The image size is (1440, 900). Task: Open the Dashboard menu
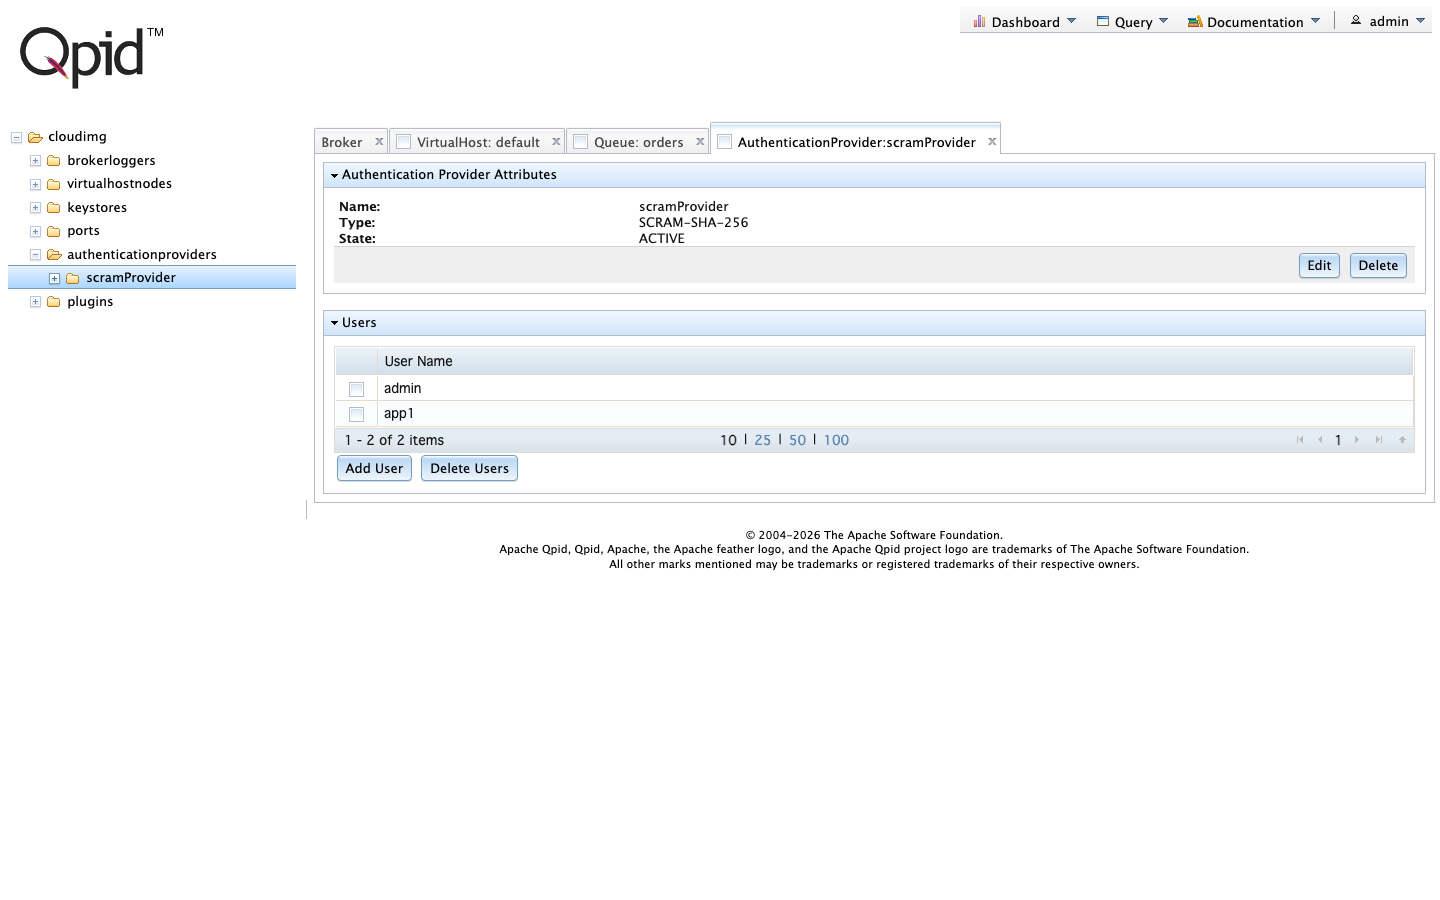coord(1024,21)
